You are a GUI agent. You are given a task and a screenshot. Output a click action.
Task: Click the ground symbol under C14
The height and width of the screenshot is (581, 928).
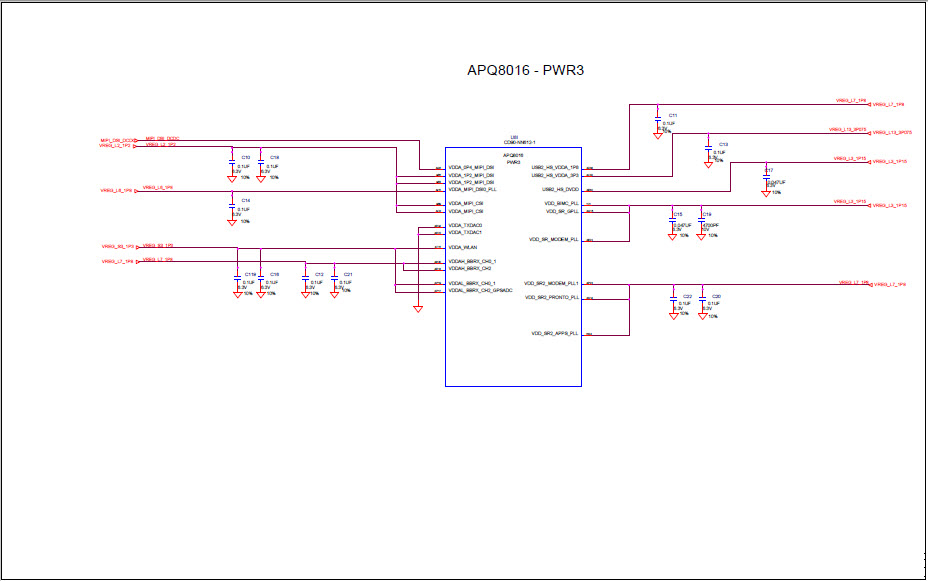coord(231,223)
